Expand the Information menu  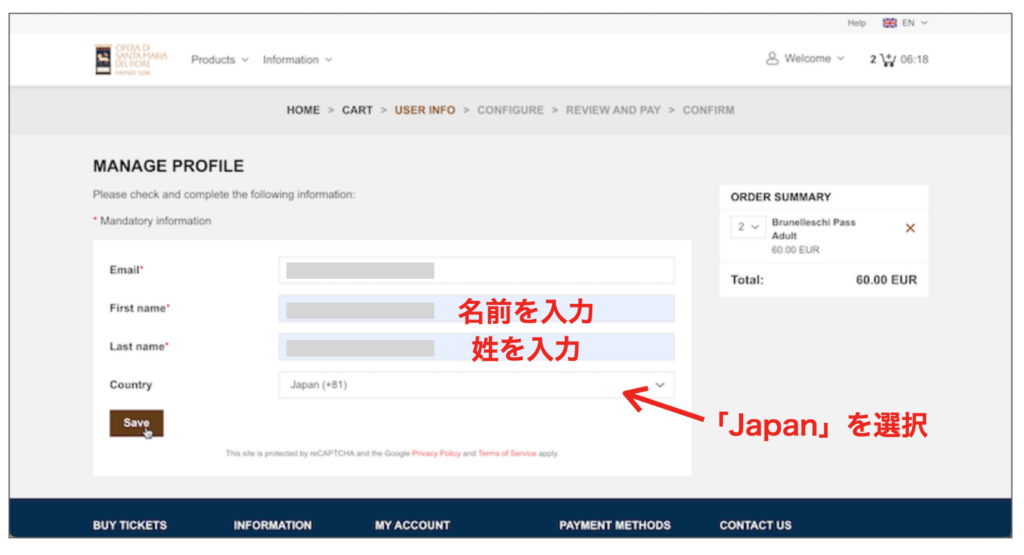[x=297, y=60]
